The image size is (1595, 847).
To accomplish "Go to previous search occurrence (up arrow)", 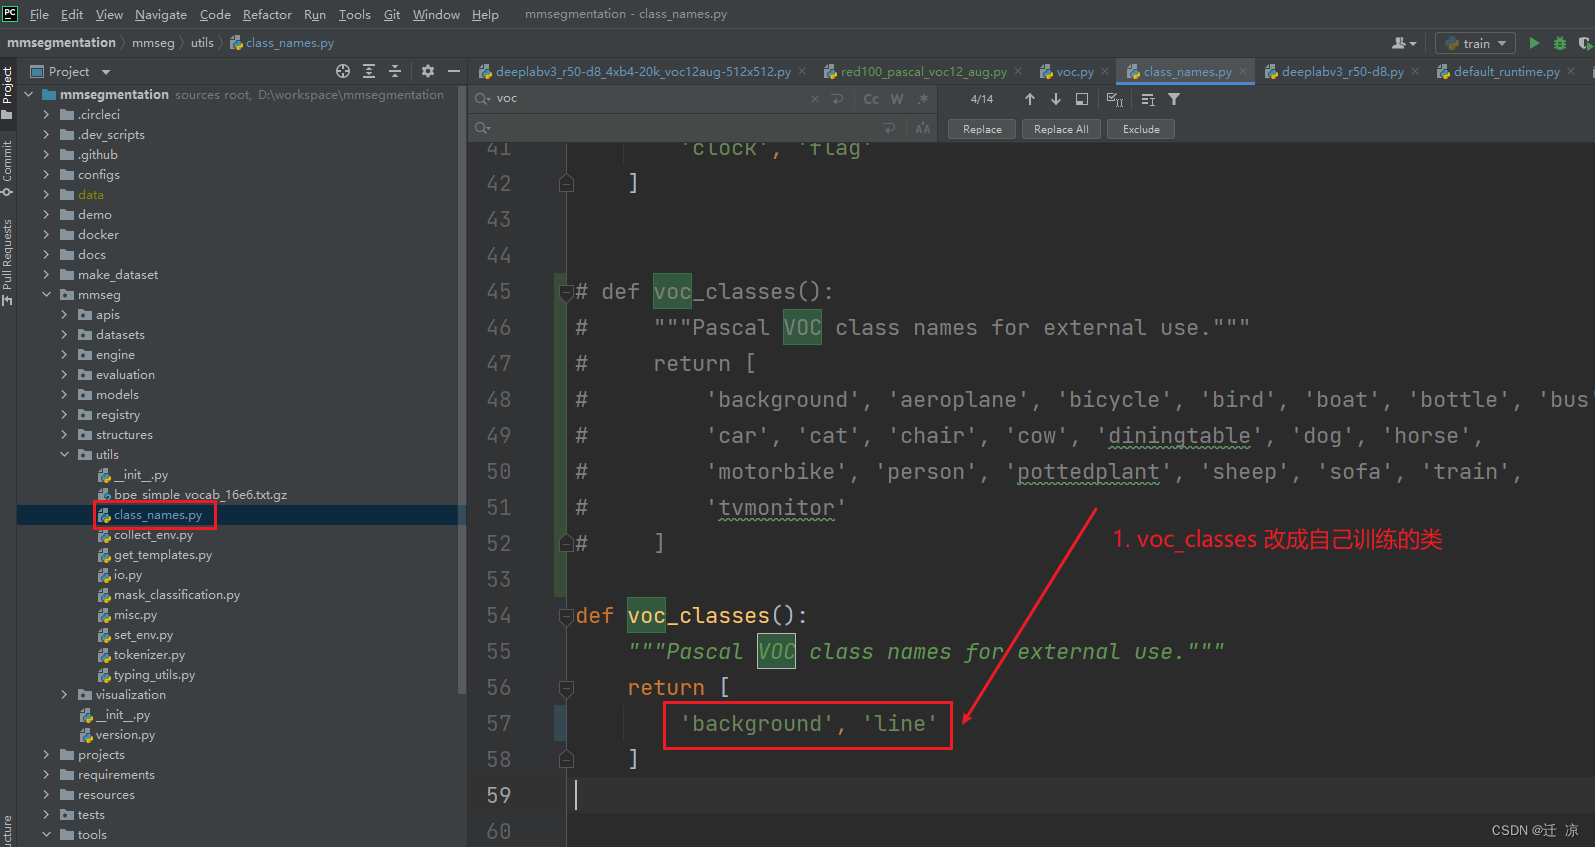I will (1030, 99).
